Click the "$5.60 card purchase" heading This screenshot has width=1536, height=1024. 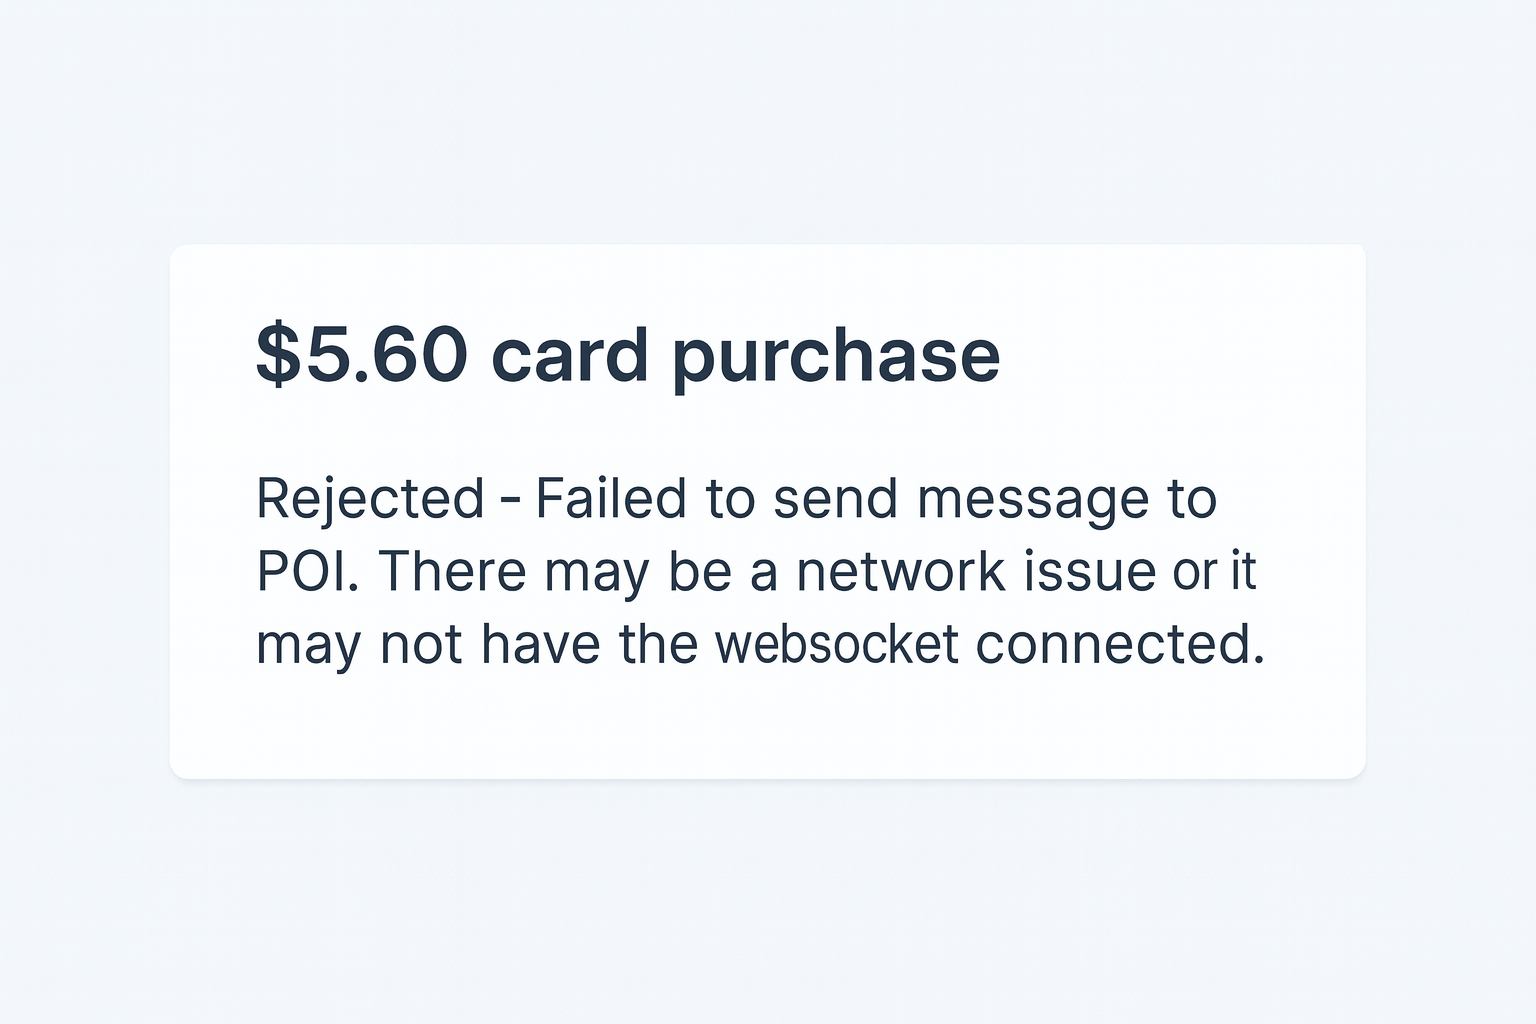(x=628, y=355)
